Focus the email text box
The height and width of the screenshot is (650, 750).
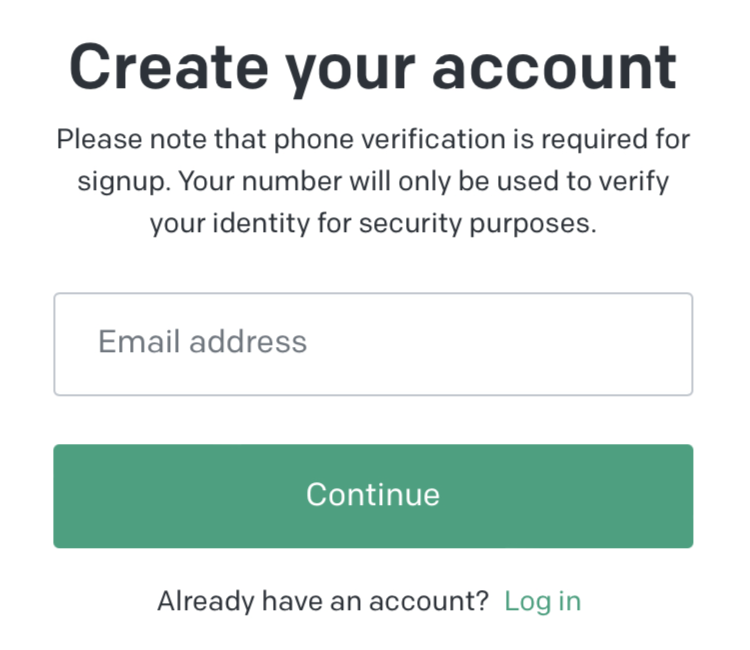pos(372,344)
